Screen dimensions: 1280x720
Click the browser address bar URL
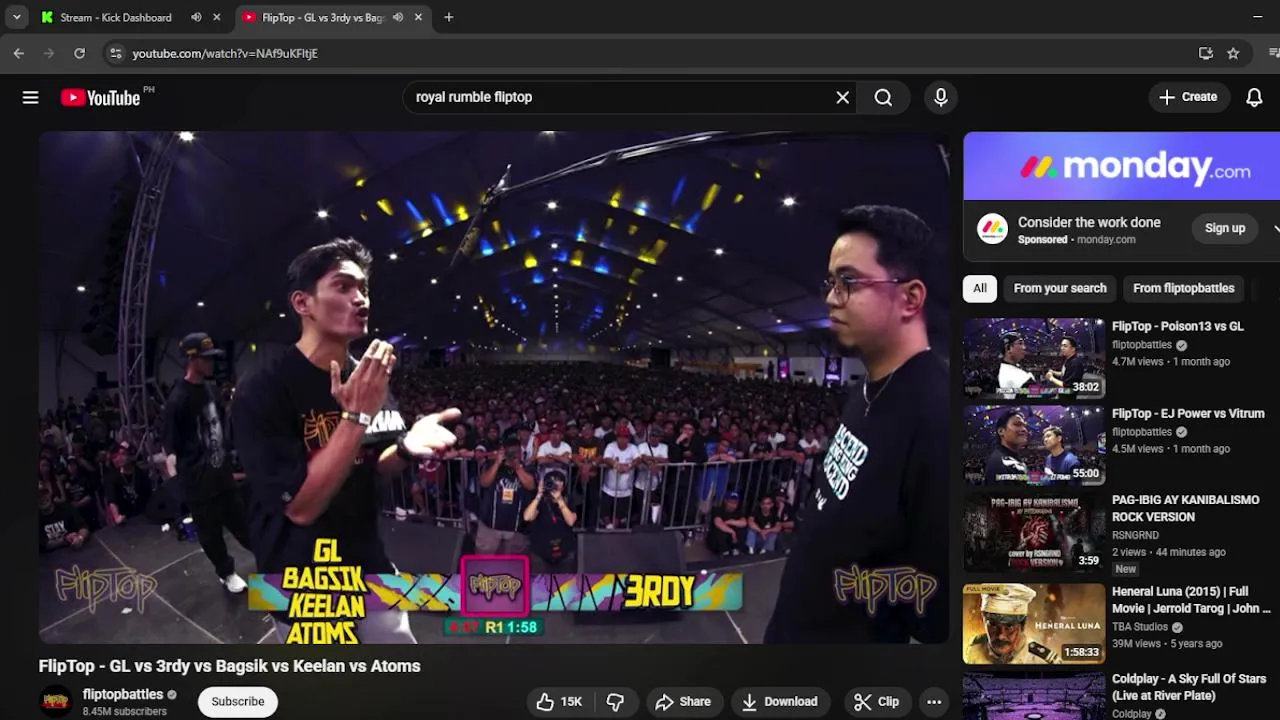(x=225, y=53)
